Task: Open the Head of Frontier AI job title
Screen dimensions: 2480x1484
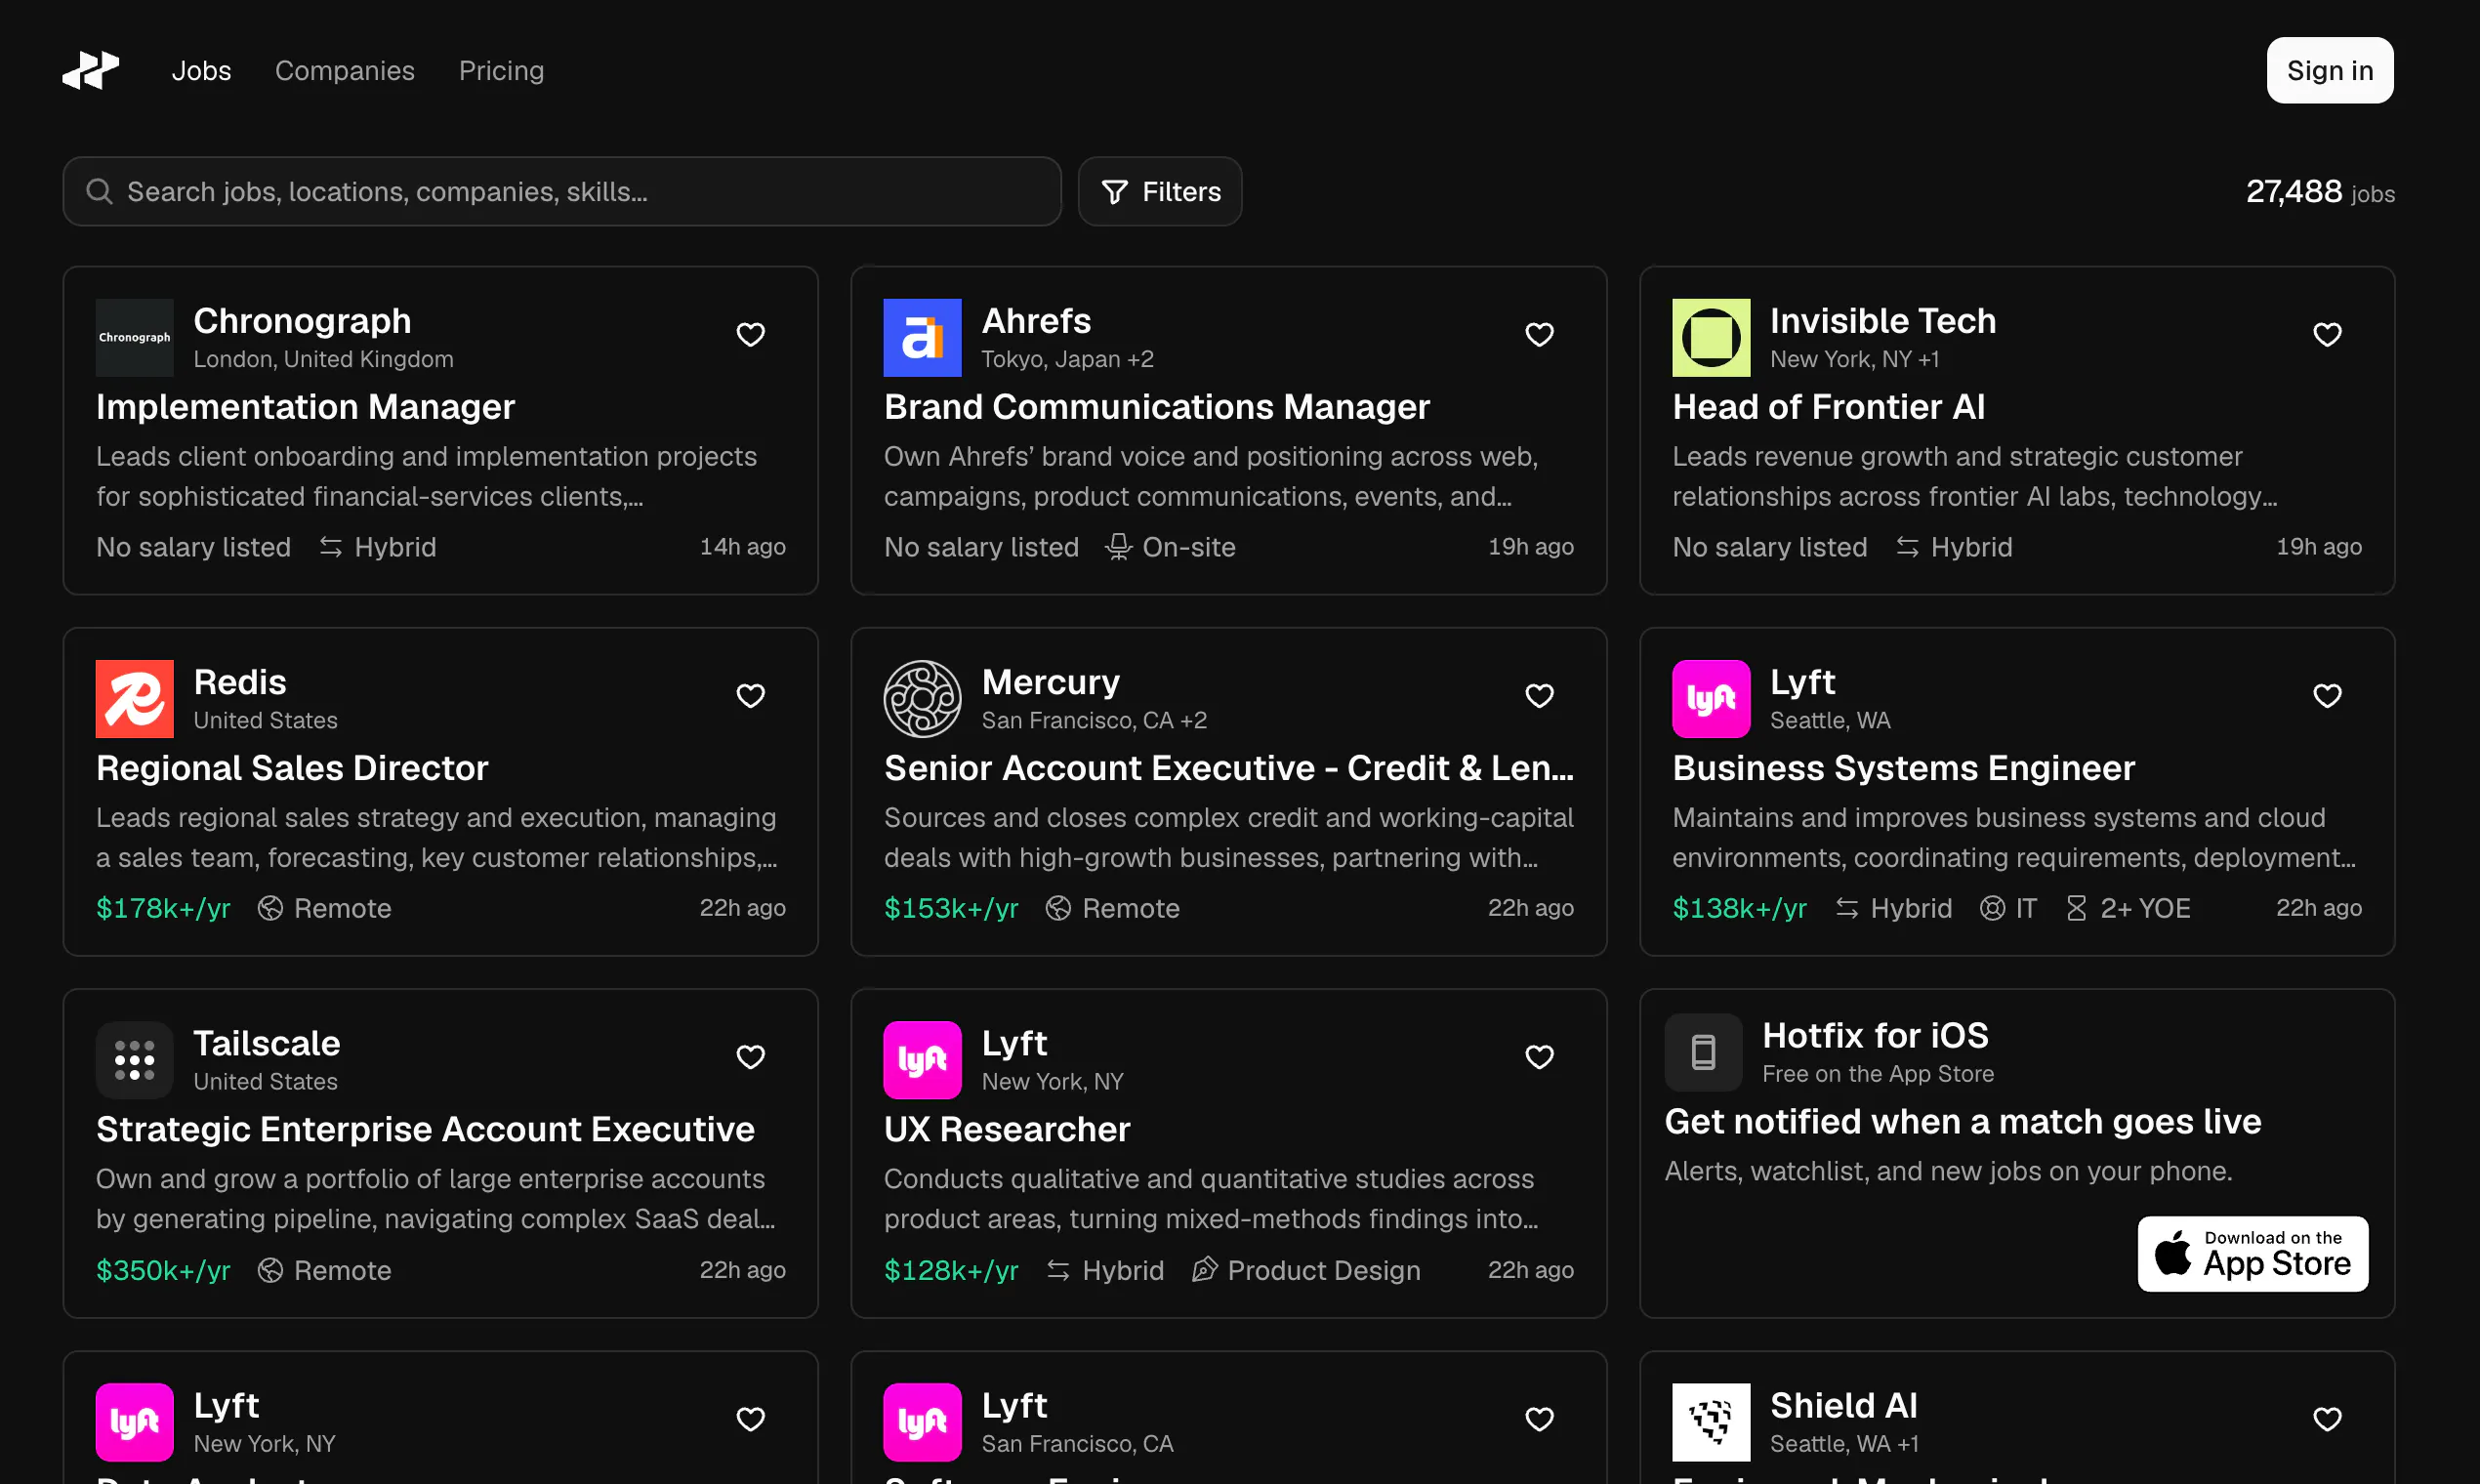Action: [x=1828, y=407]
